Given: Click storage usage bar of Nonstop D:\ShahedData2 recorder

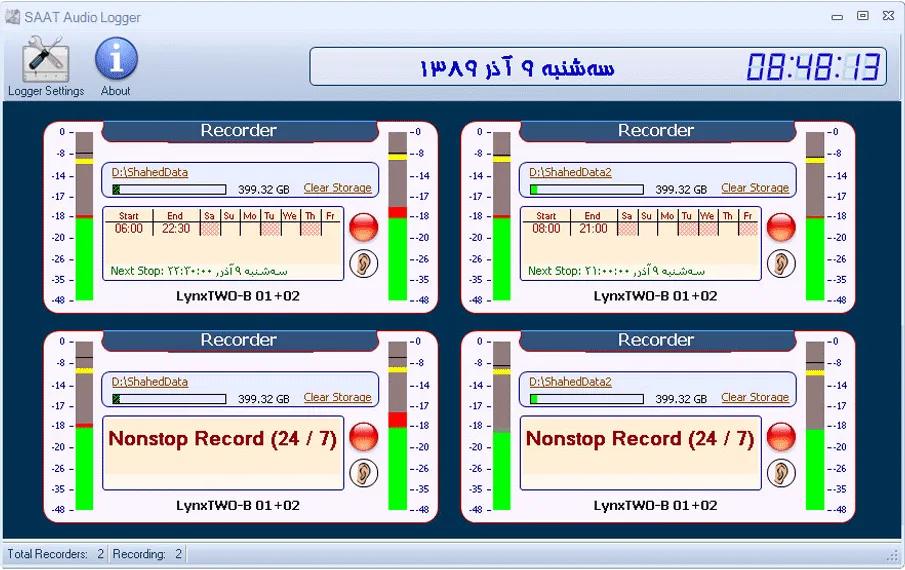Looking at the screenshot, I should click(x=586, y=399).
